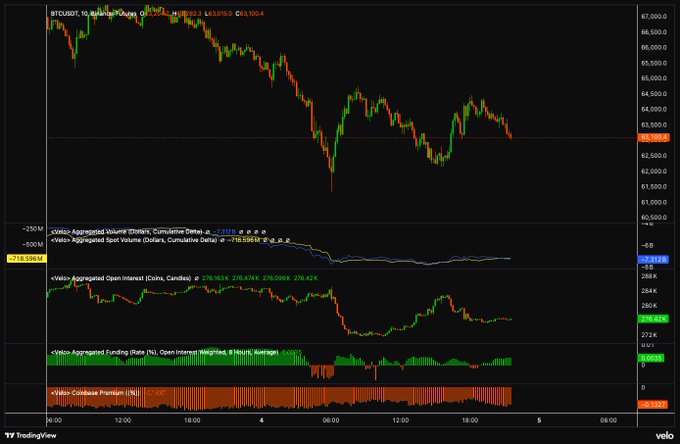Viewport: 680px width, 444px height.
Task: Click the 65,000.0 price axis label
Action: (654, 78)
